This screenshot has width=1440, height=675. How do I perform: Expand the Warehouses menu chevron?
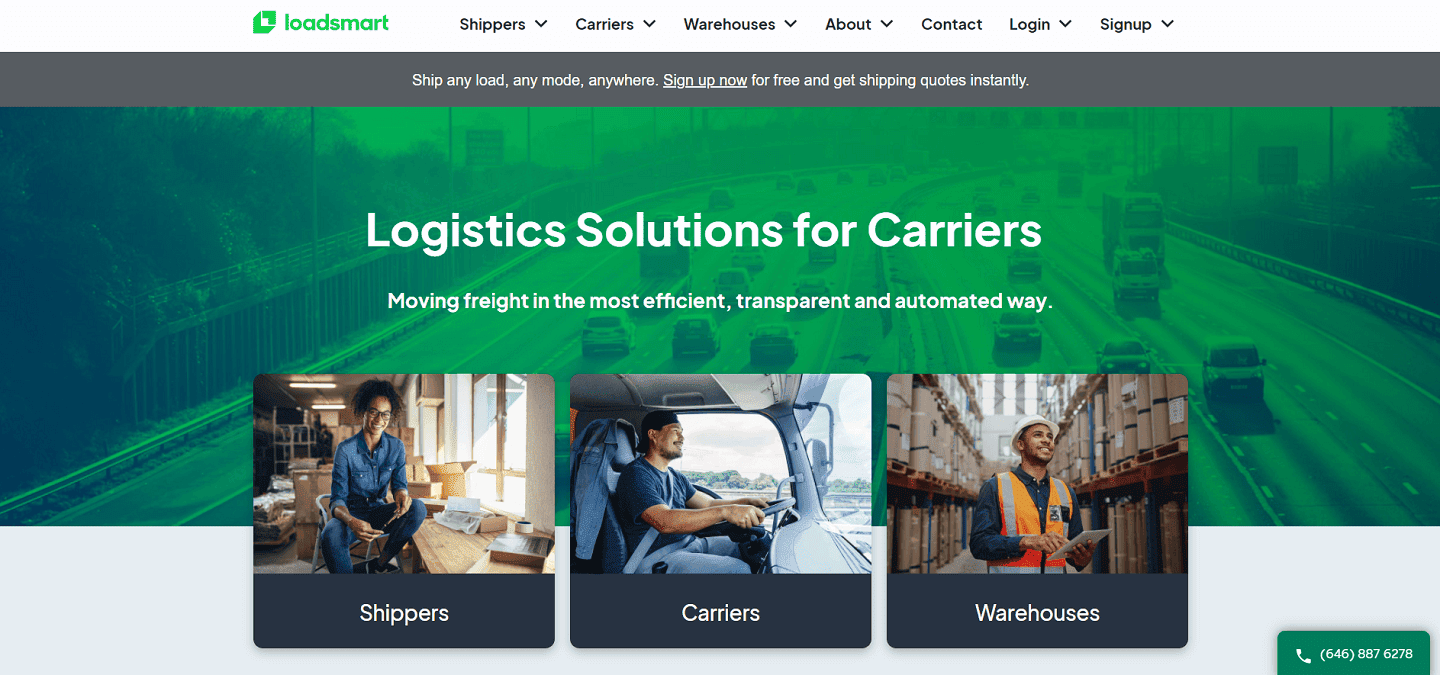(x=790, y=24)
